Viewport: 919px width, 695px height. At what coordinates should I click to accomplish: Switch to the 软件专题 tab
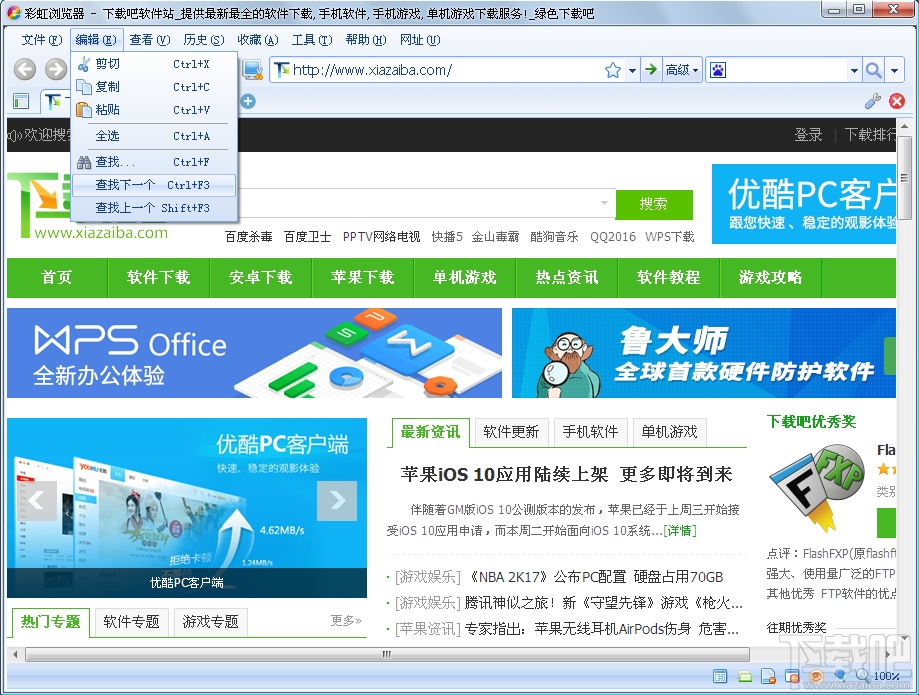click(x=131, y=622)
